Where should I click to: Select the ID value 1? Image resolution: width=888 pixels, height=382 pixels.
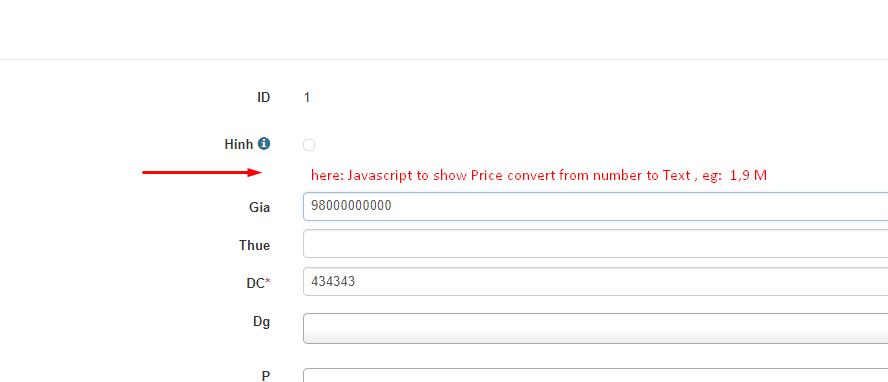[307, 97]
